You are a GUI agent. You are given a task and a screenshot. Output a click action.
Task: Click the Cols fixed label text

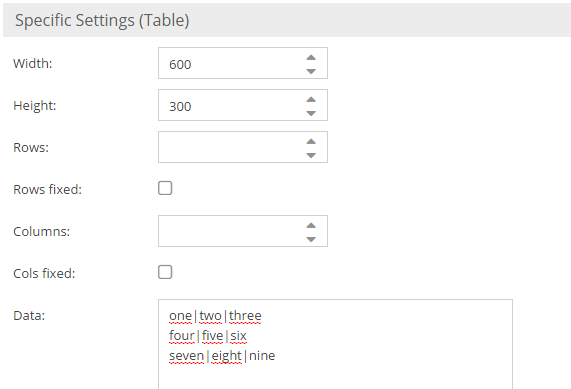coord(44,274)
